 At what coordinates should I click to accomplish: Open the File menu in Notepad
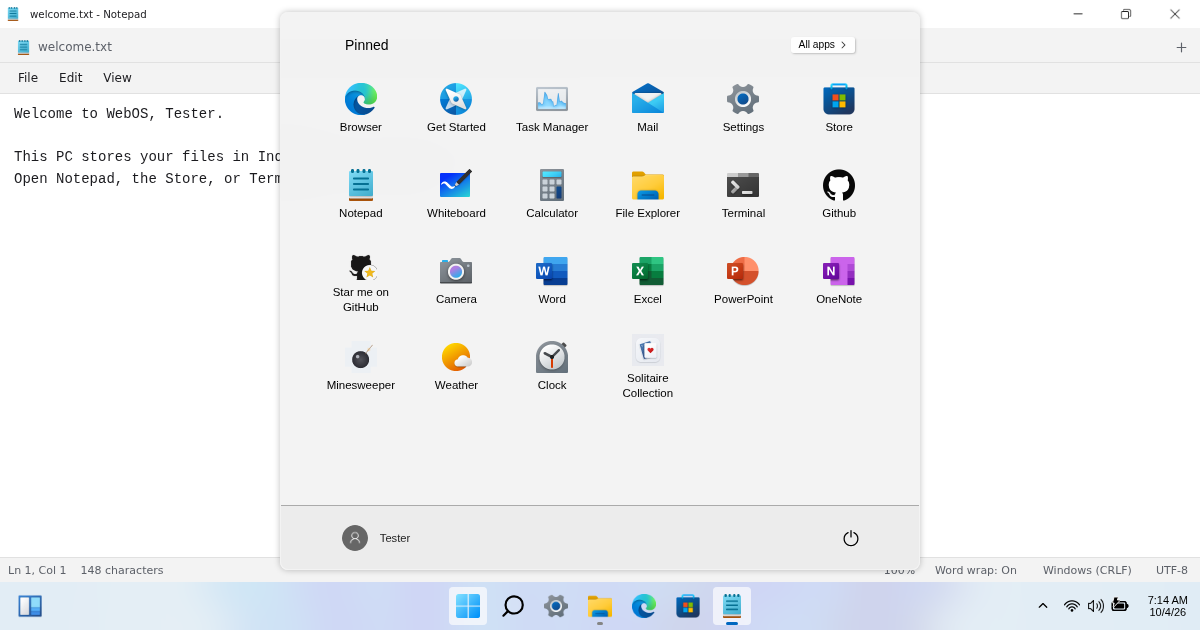(28, 78)
